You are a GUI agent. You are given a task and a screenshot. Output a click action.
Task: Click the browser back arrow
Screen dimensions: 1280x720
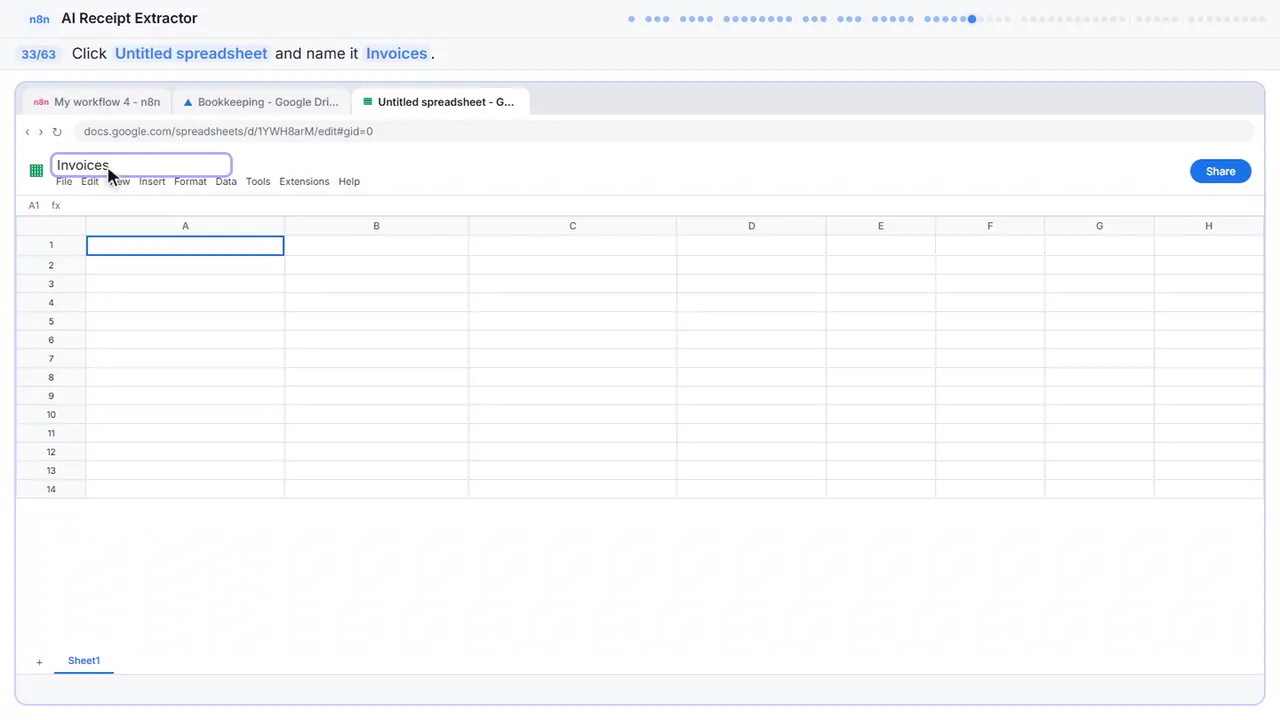[27, 132]
